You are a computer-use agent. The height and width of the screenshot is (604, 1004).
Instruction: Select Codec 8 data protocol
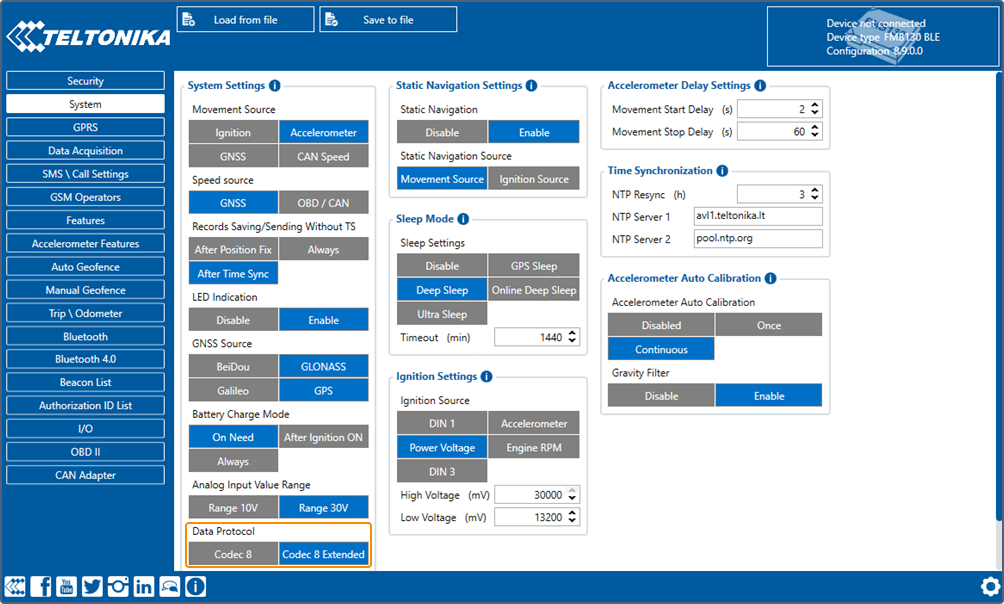tap(233, 554)
